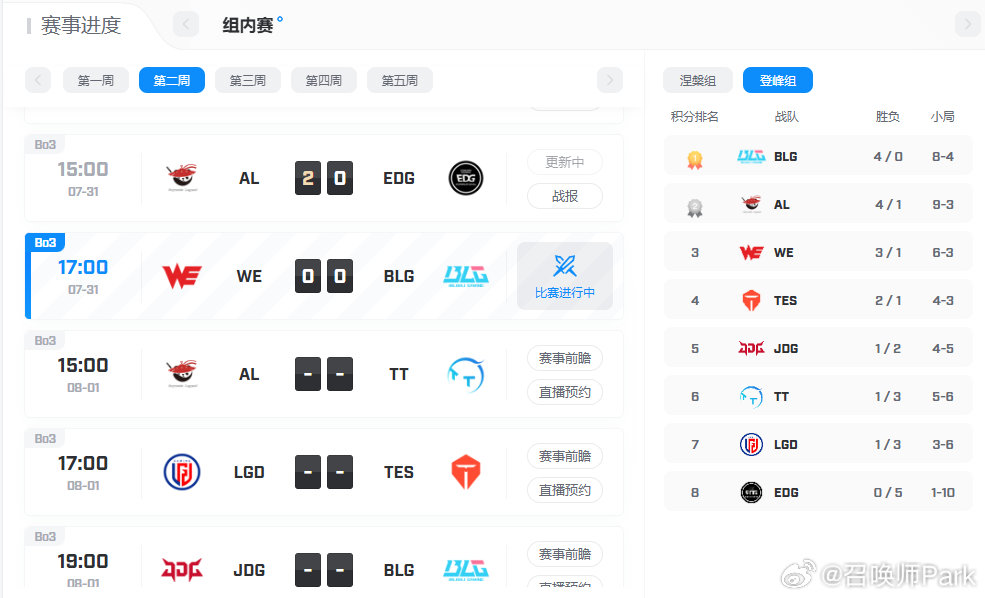This screenshot has width=985, height=598.
Task: Click TES logo in standings table
Action: (x=751, y=300)
